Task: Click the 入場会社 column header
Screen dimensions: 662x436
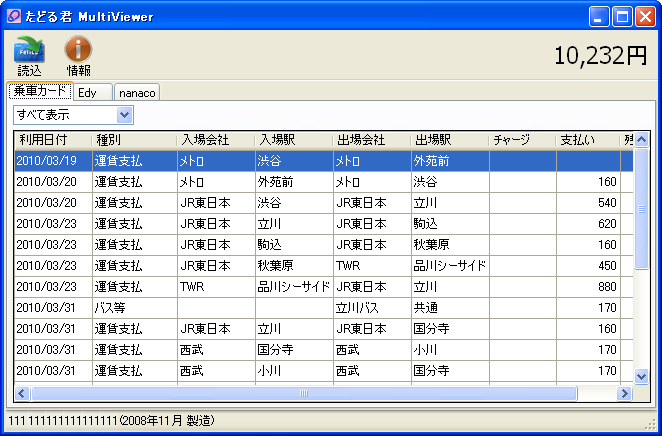Action: 216,140
